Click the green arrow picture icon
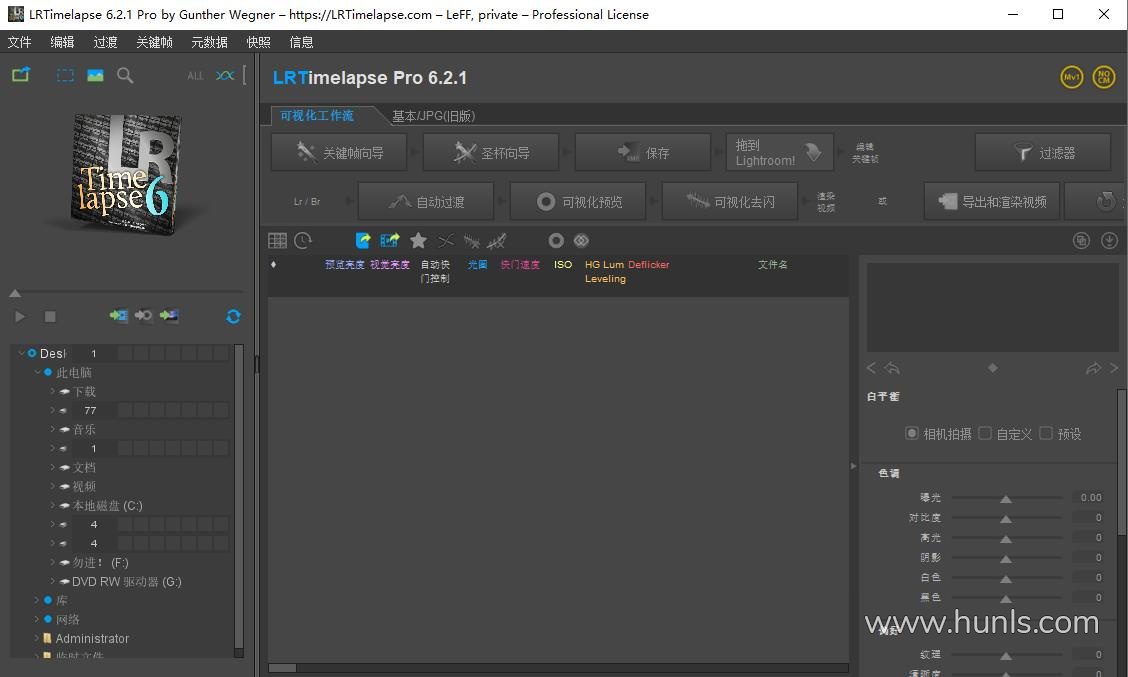The image size is (1128, 677). click(x=169, y=315)
